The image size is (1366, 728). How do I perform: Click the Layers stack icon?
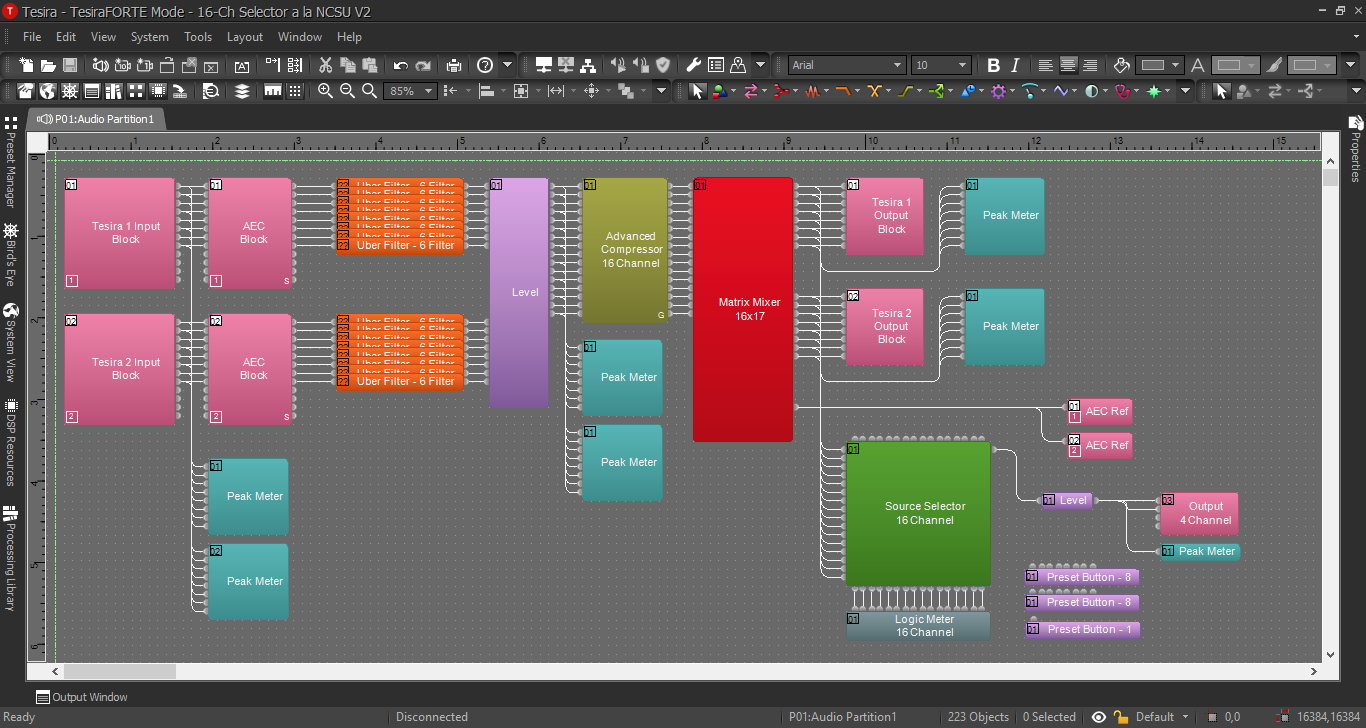click(242, 91)
